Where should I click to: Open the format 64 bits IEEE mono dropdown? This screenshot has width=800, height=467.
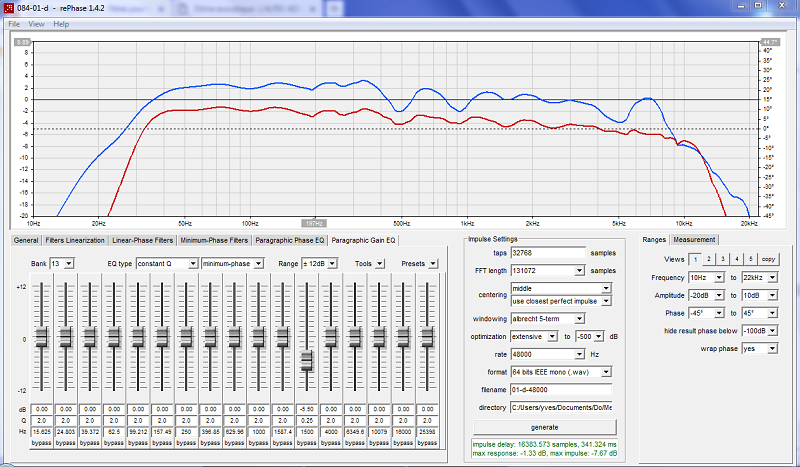point(606,372)
